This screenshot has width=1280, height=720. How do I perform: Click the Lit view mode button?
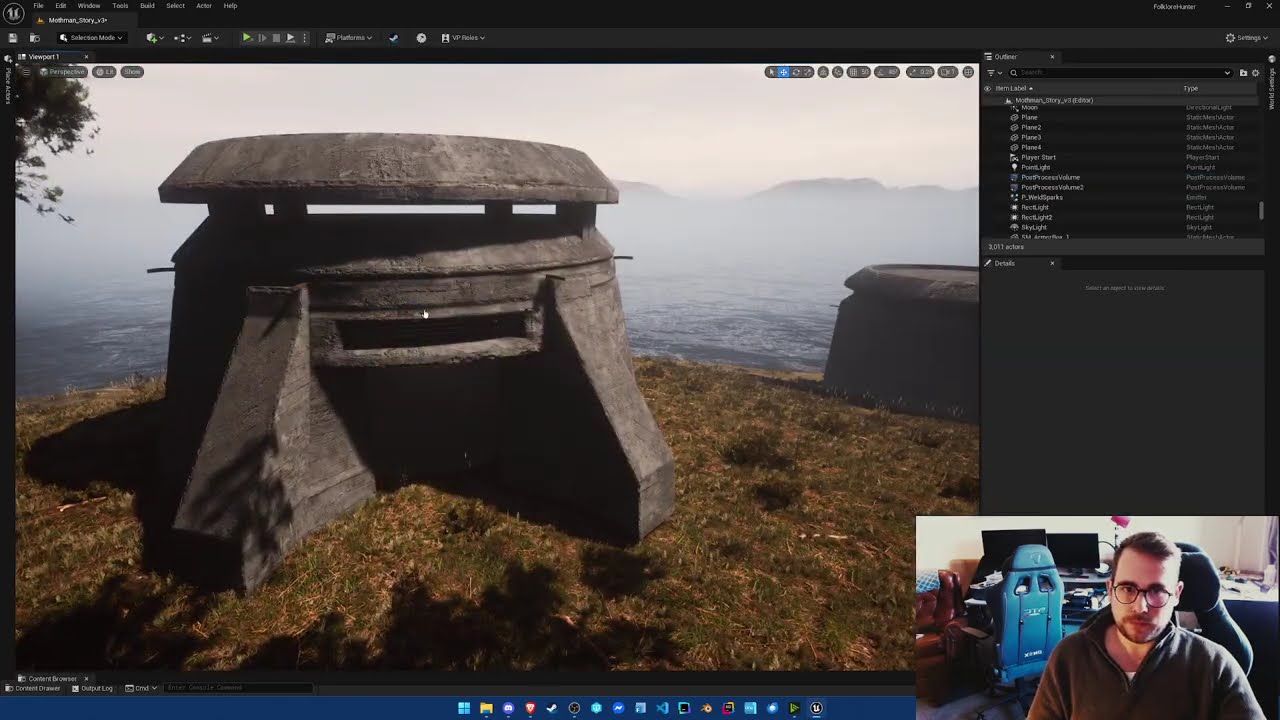click(105, 72)
